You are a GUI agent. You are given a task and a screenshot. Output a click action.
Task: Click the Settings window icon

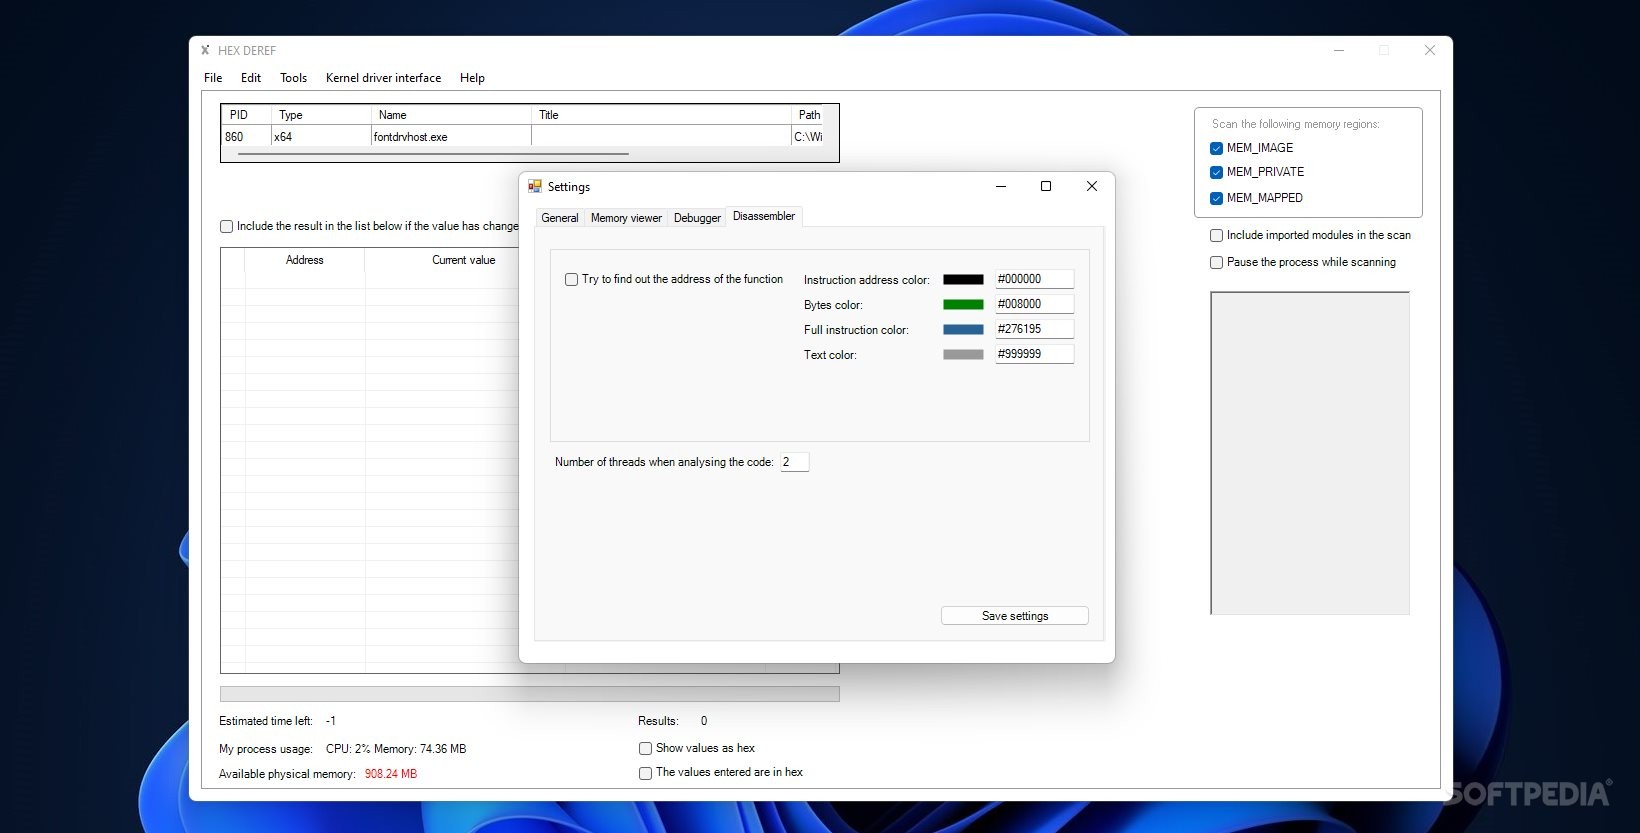535,187
